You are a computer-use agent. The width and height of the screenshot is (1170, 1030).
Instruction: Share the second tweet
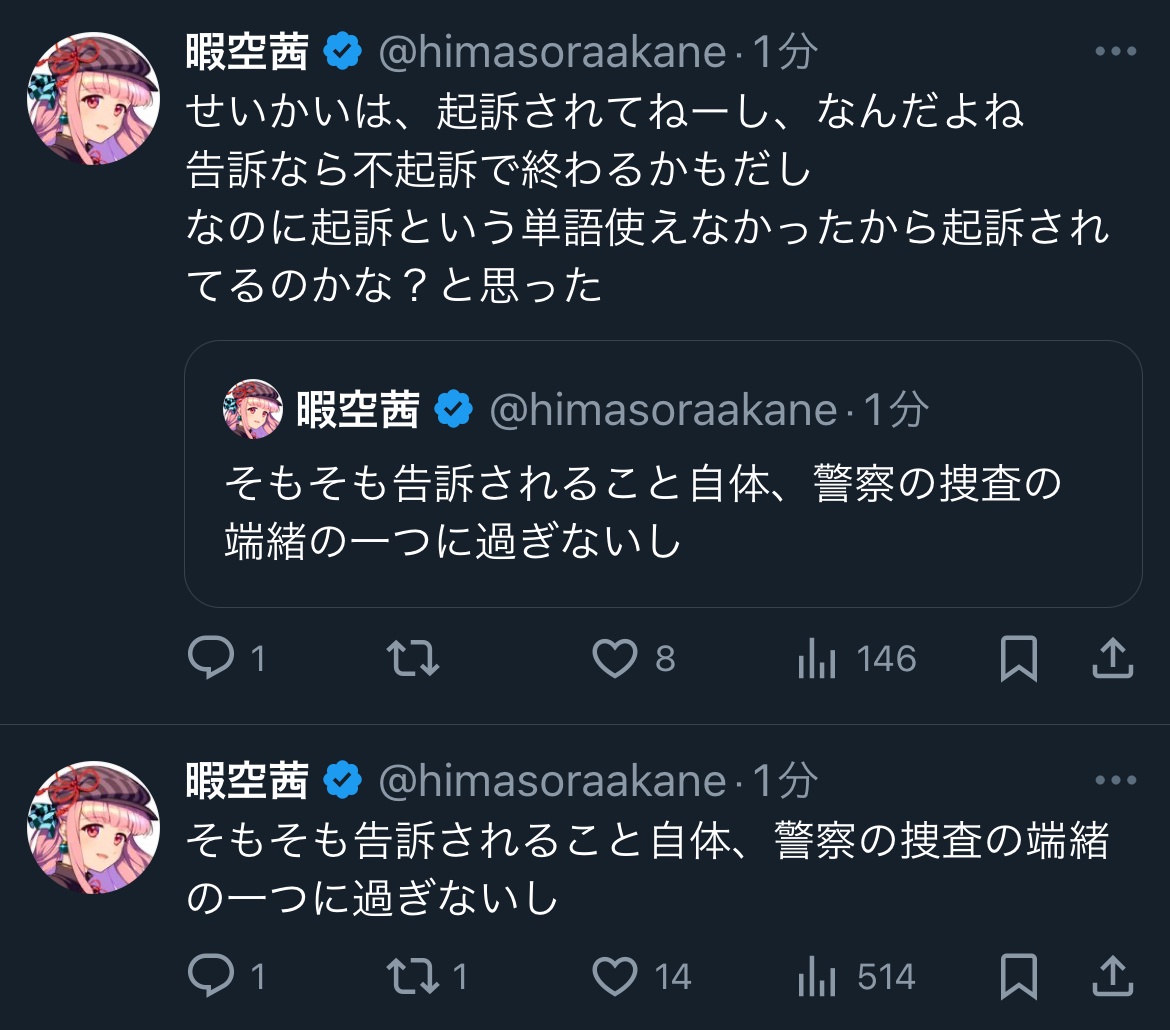click(x=1112, y=976)
